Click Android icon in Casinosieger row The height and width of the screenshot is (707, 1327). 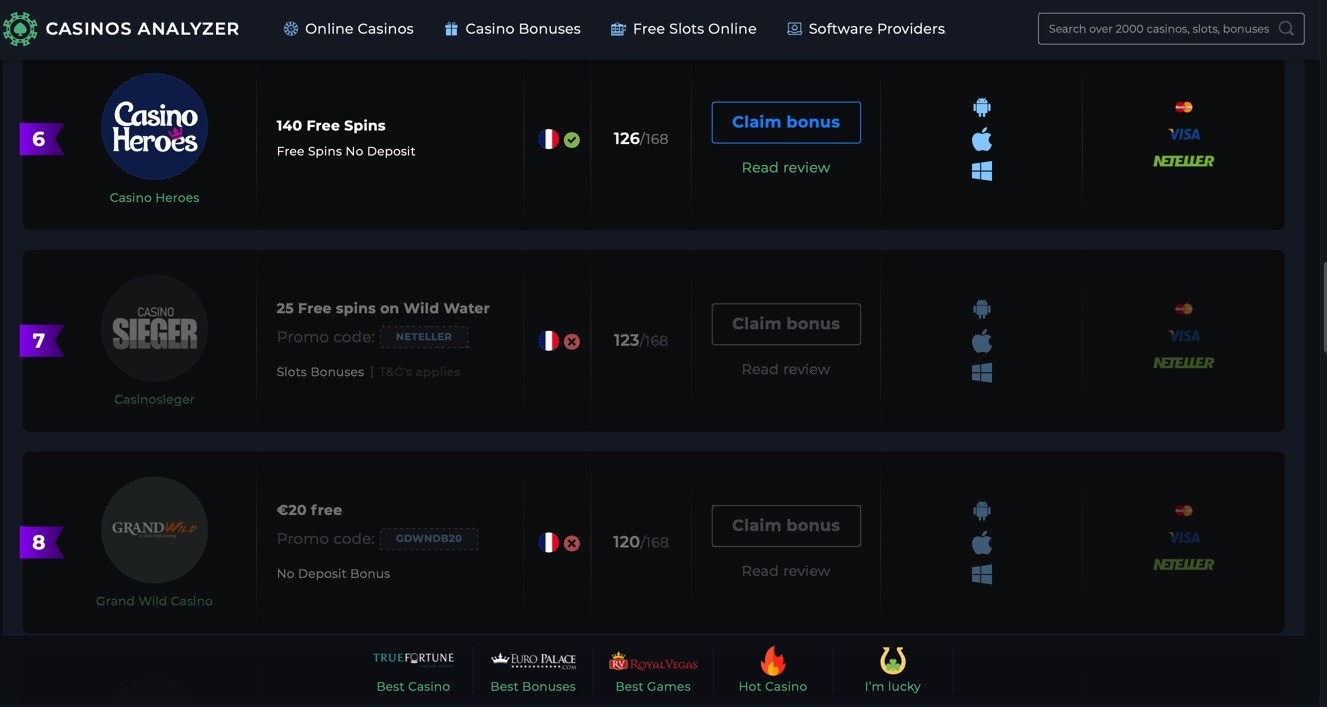tap(982, 309)
